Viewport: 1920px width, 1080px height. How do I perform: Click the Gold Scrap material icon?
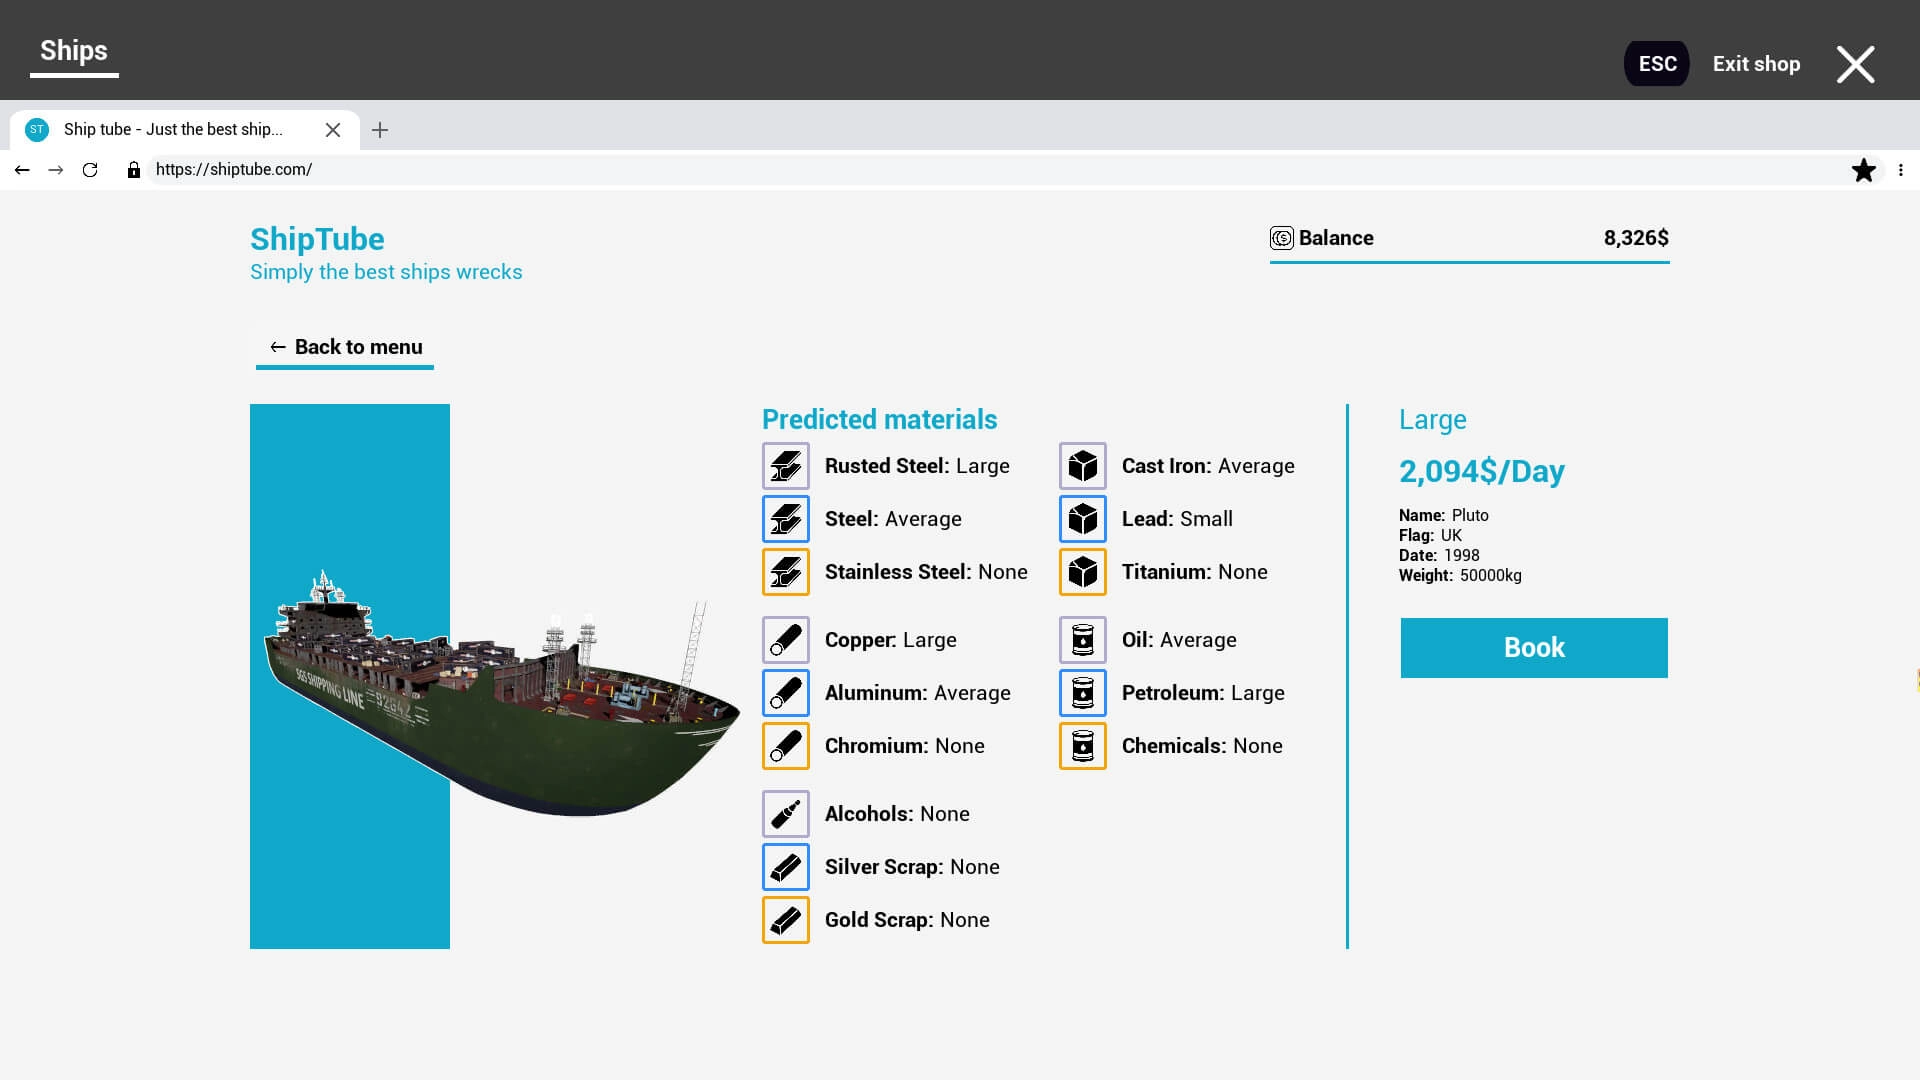pos(786,919)
